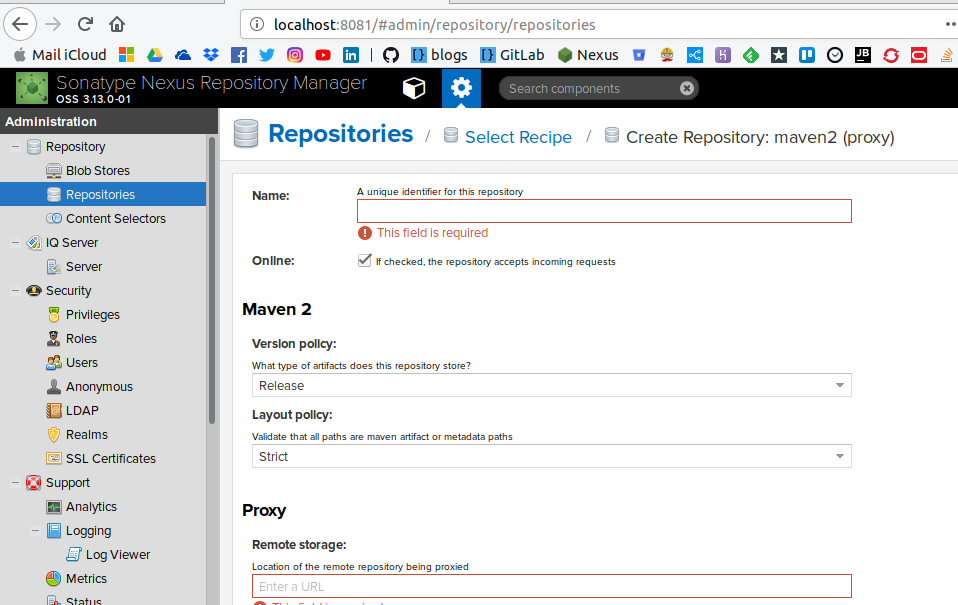Click the Select Recipe breadcrumb link
Viewport: 958px width, 605px height.
tap(518, 137)
